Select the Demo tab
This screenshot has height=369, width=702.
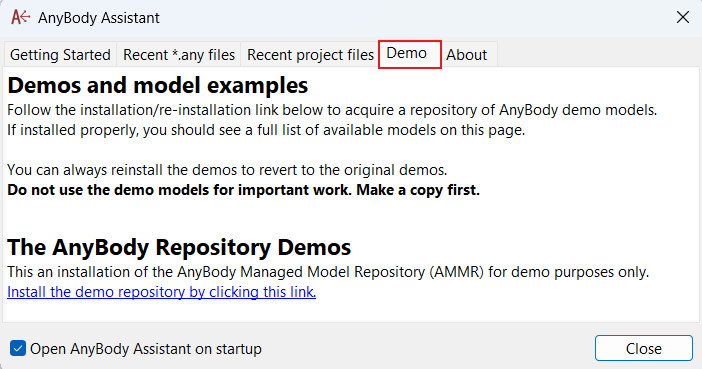tap(410, 54)
